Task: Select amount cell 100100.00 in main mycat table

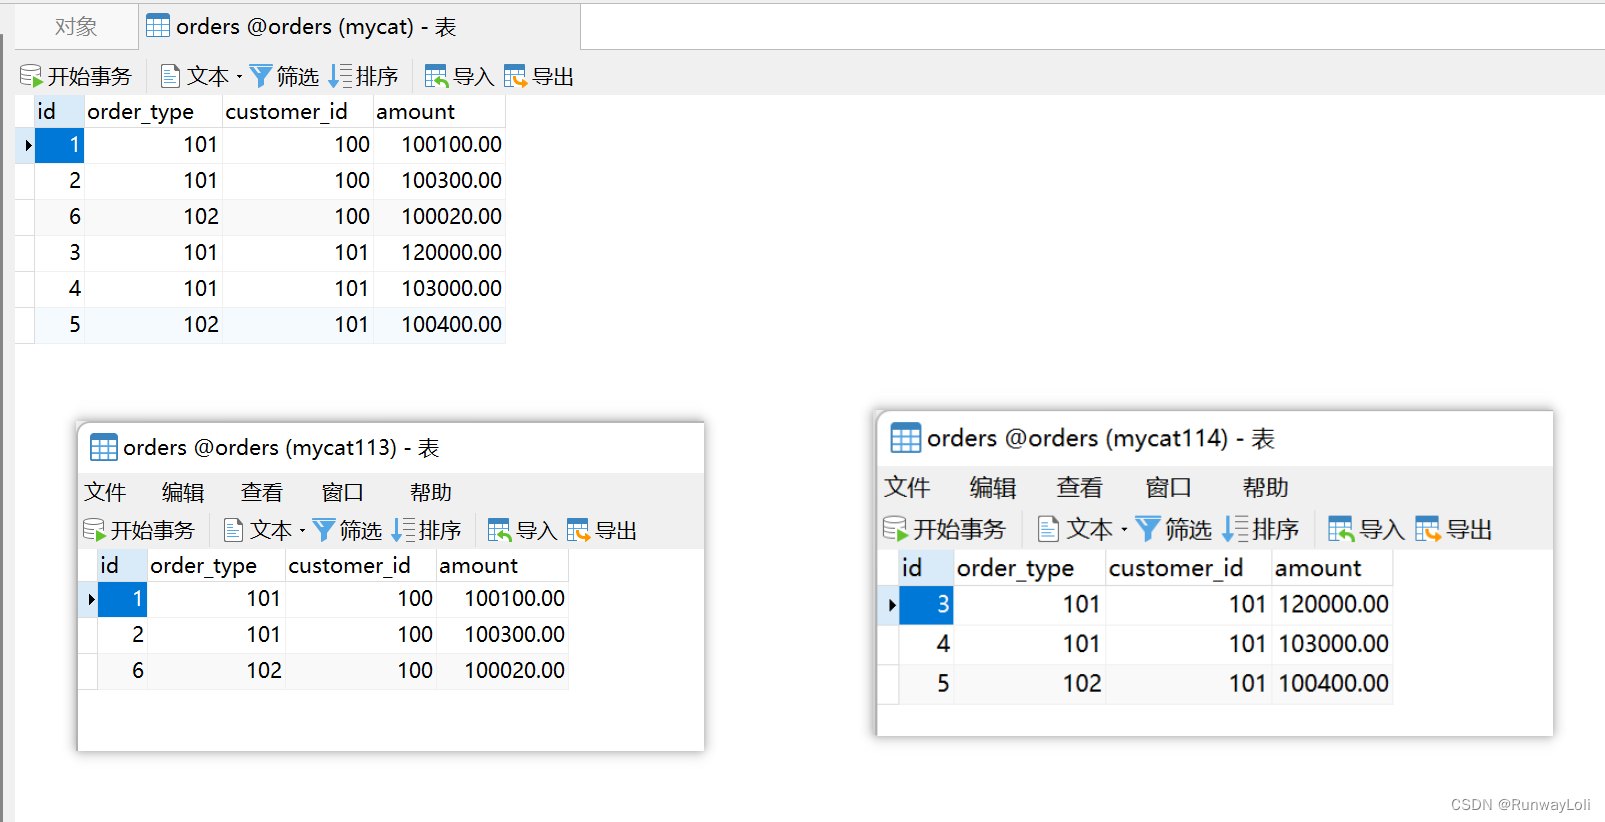Action: pyautogui.click(x=440, y=145)
